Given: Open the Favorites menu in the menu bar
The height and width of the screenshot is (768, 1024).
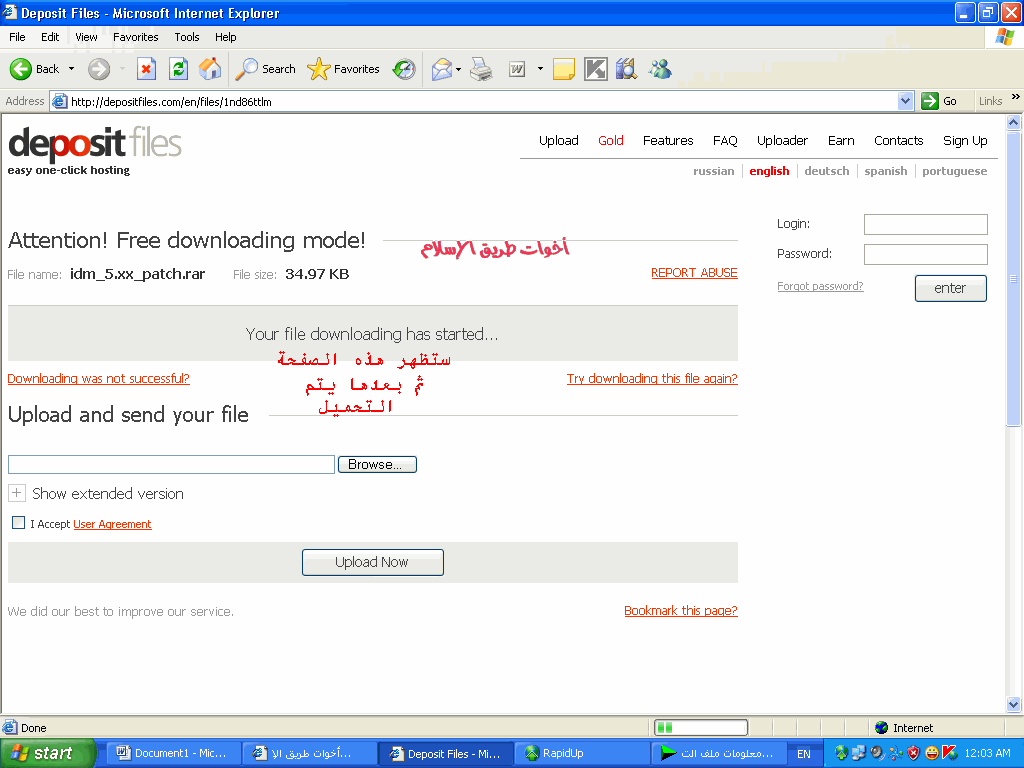Looking at the screenshot, I should coord(135,37).
